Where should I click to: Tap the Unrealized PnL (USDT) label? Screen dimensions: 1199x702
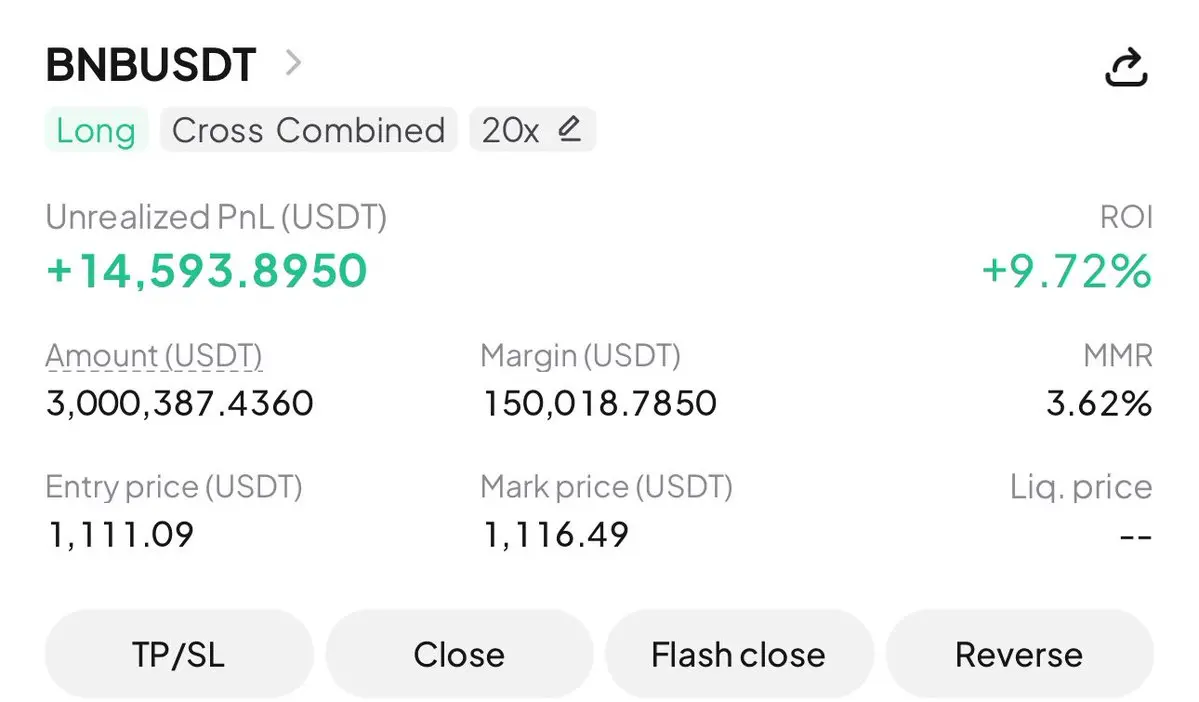pyautogui.click(x=216, y=217)
